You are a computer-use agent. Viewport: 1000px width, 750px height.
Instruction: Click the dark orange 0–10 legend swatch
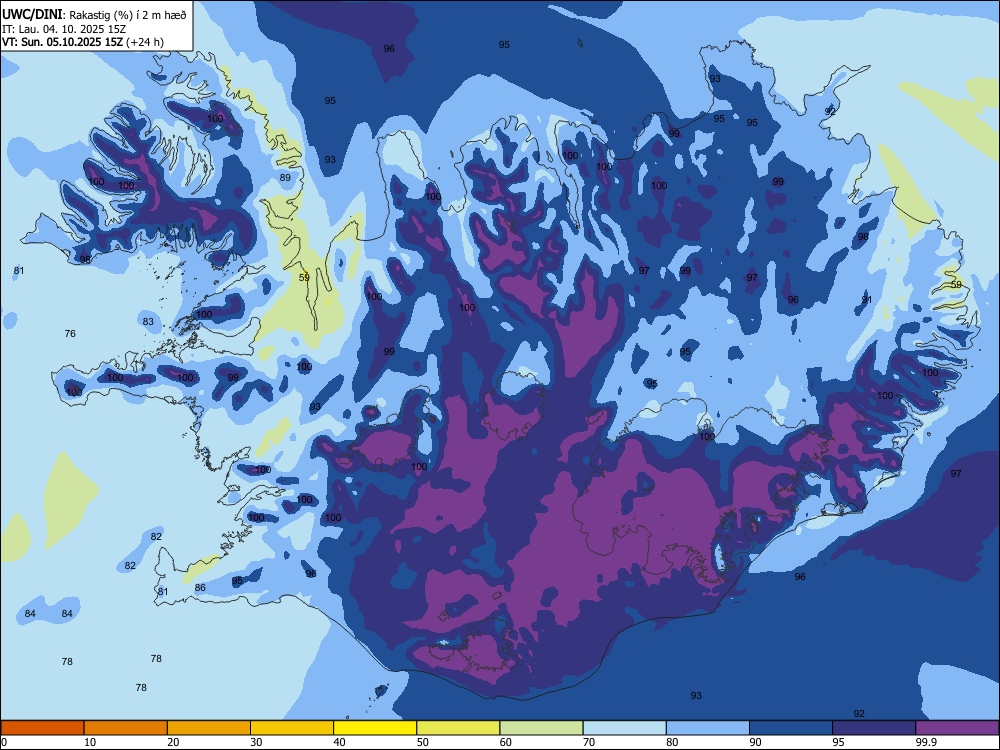coord(42,728)
